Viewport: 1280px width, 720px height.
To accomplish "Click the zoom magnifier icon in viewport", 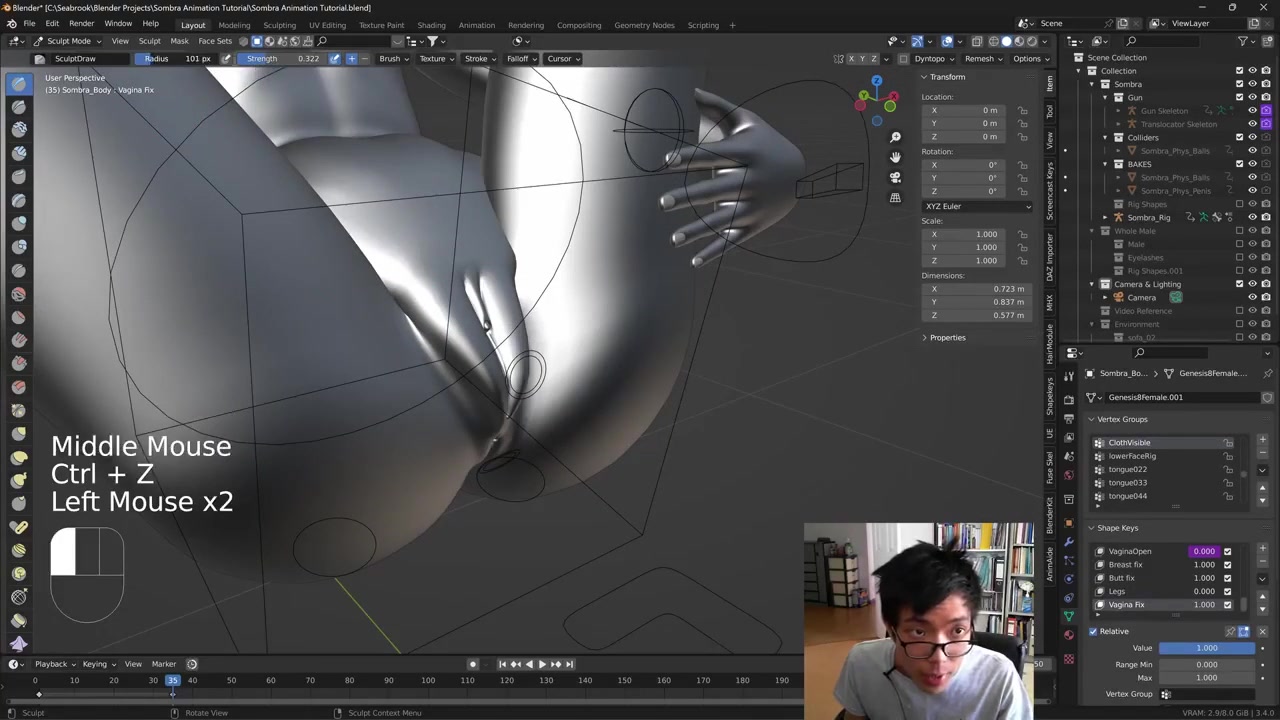I will click(x=895, y=137).
